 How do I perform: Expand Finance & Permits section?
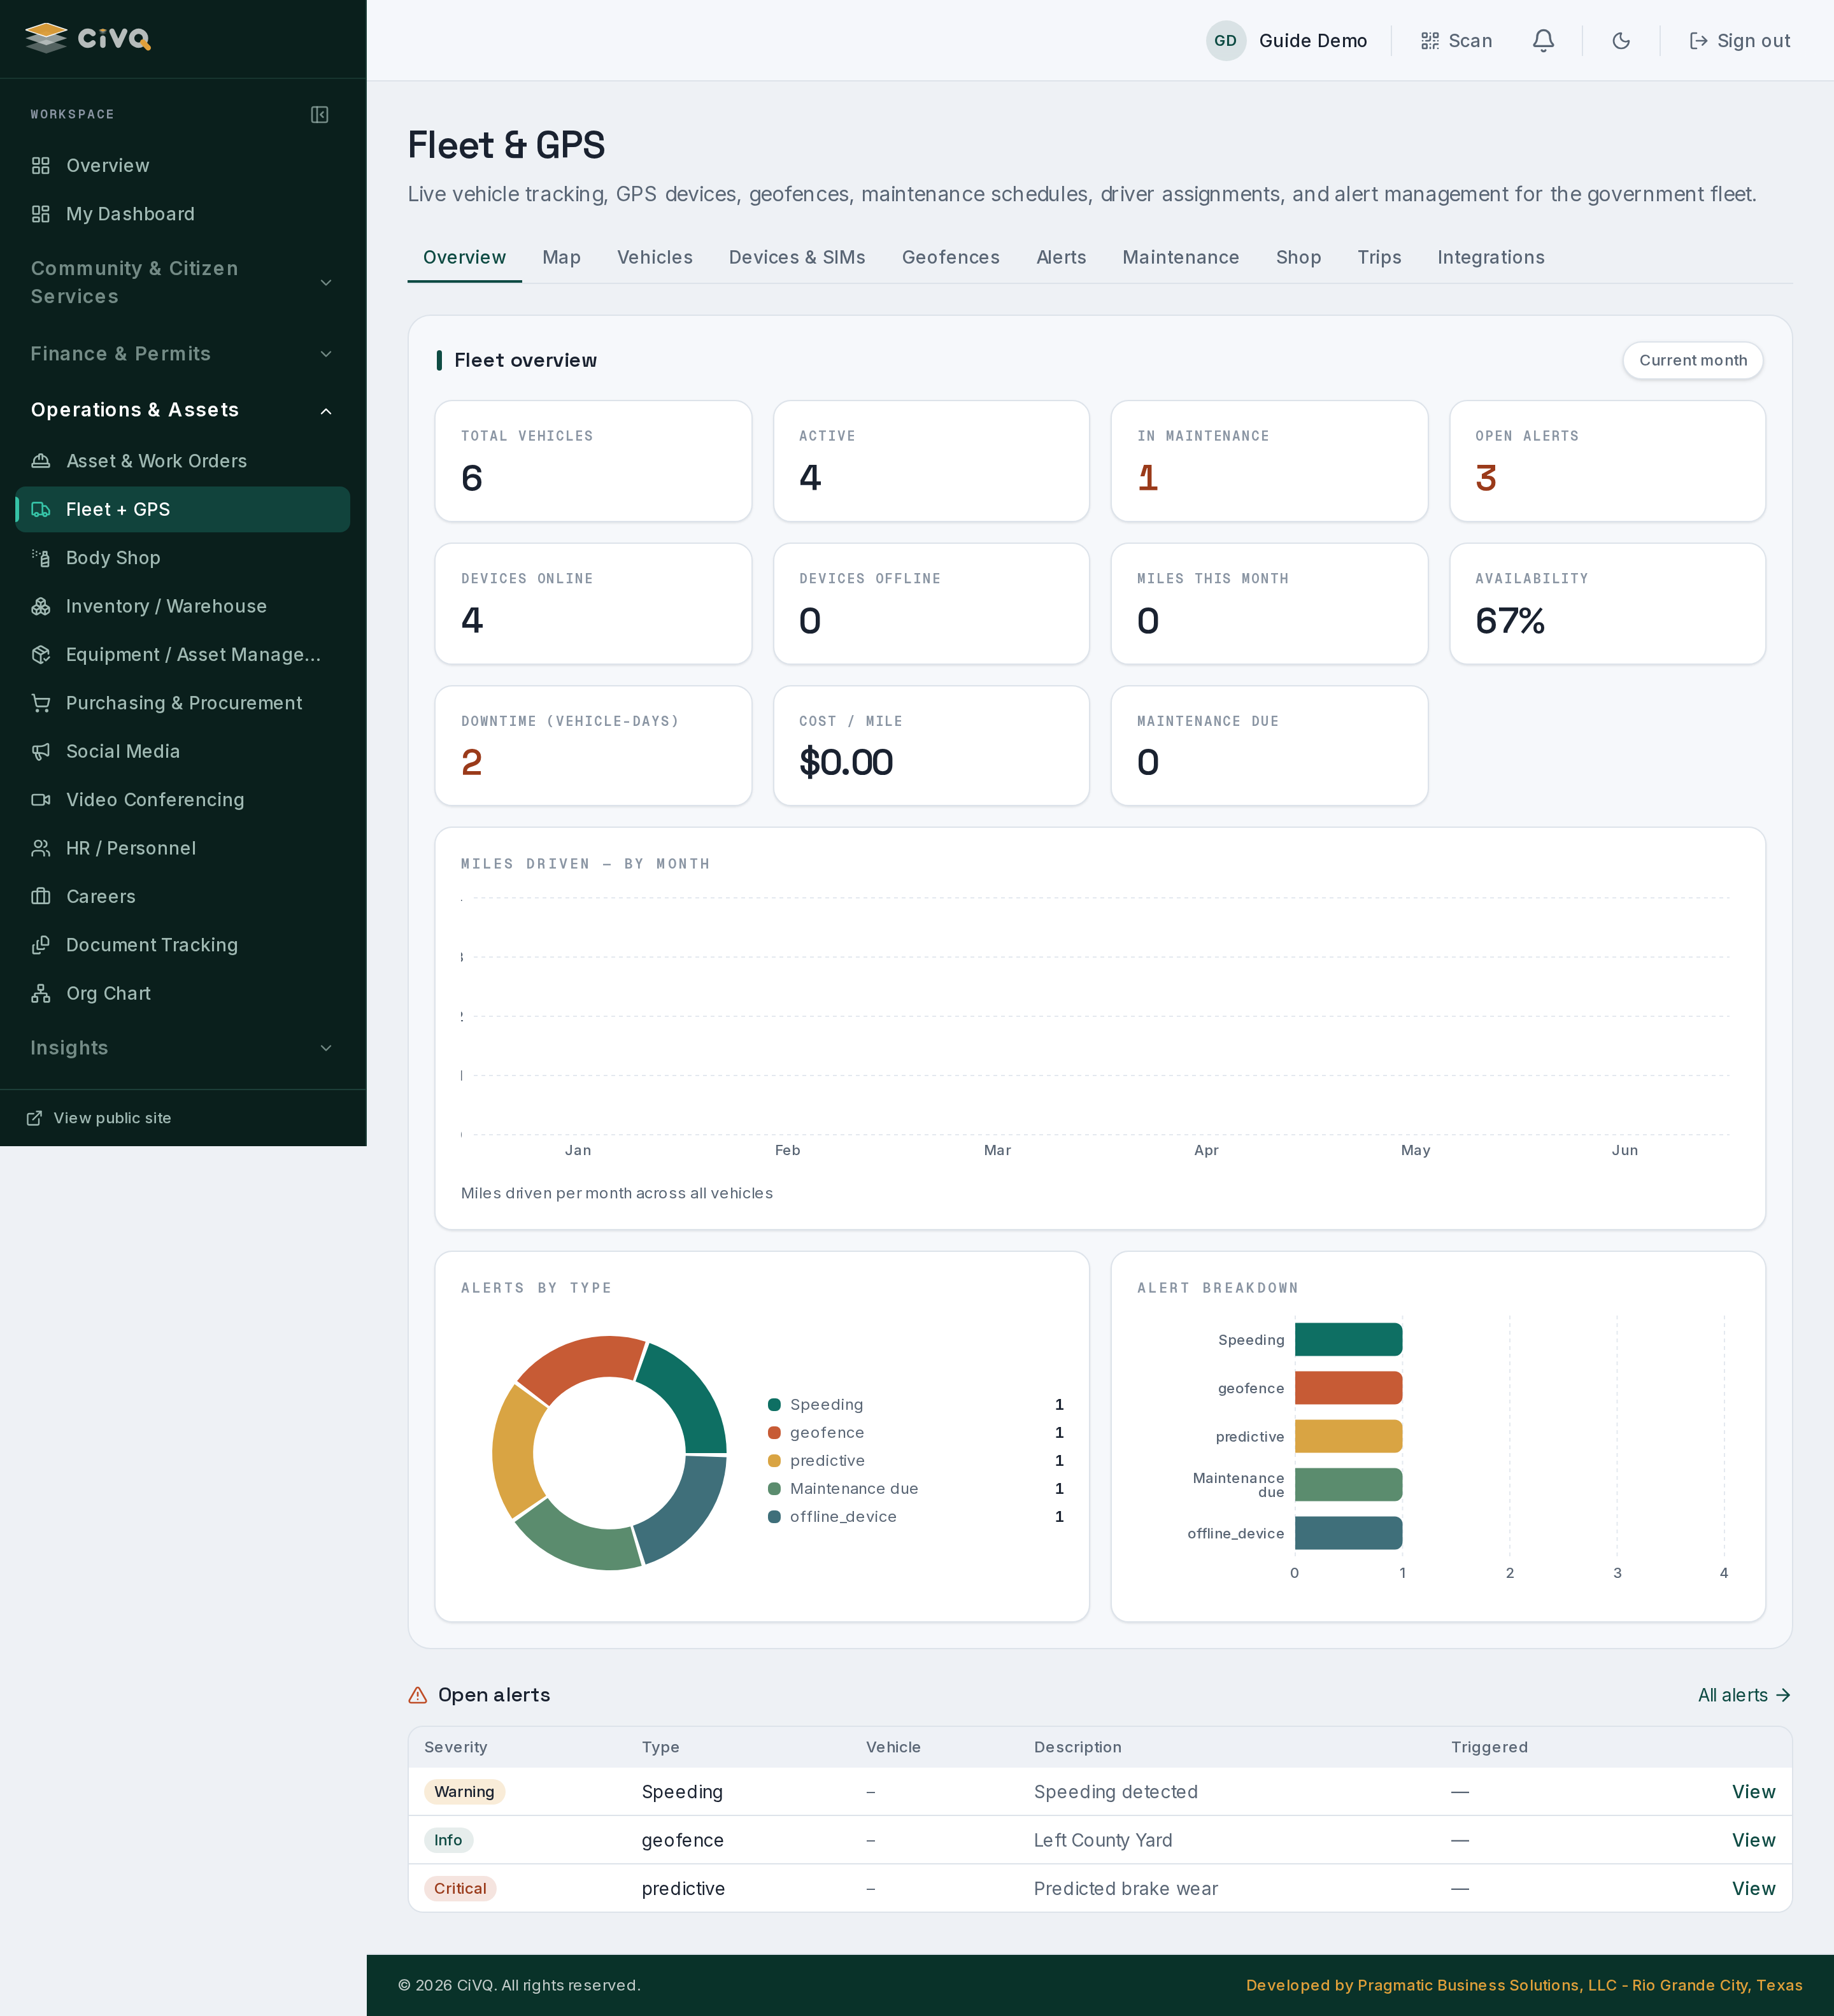(183, 354)
